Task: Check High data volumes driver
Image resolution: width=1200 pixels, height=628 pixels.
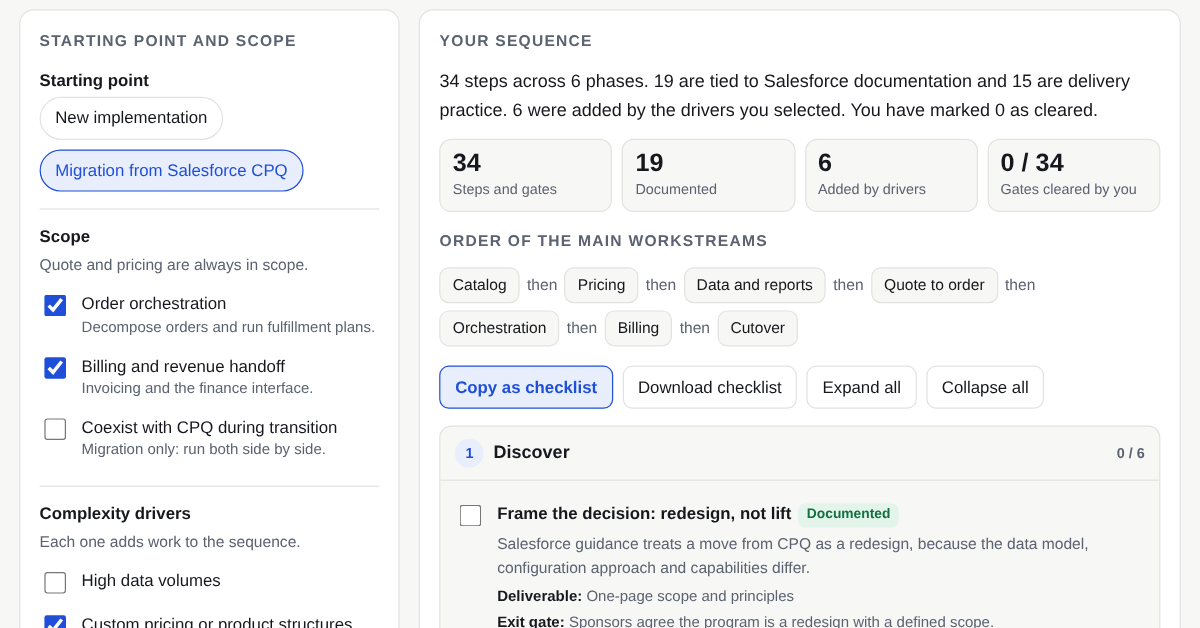Action: pyautogui.click(x=55, y=582)
